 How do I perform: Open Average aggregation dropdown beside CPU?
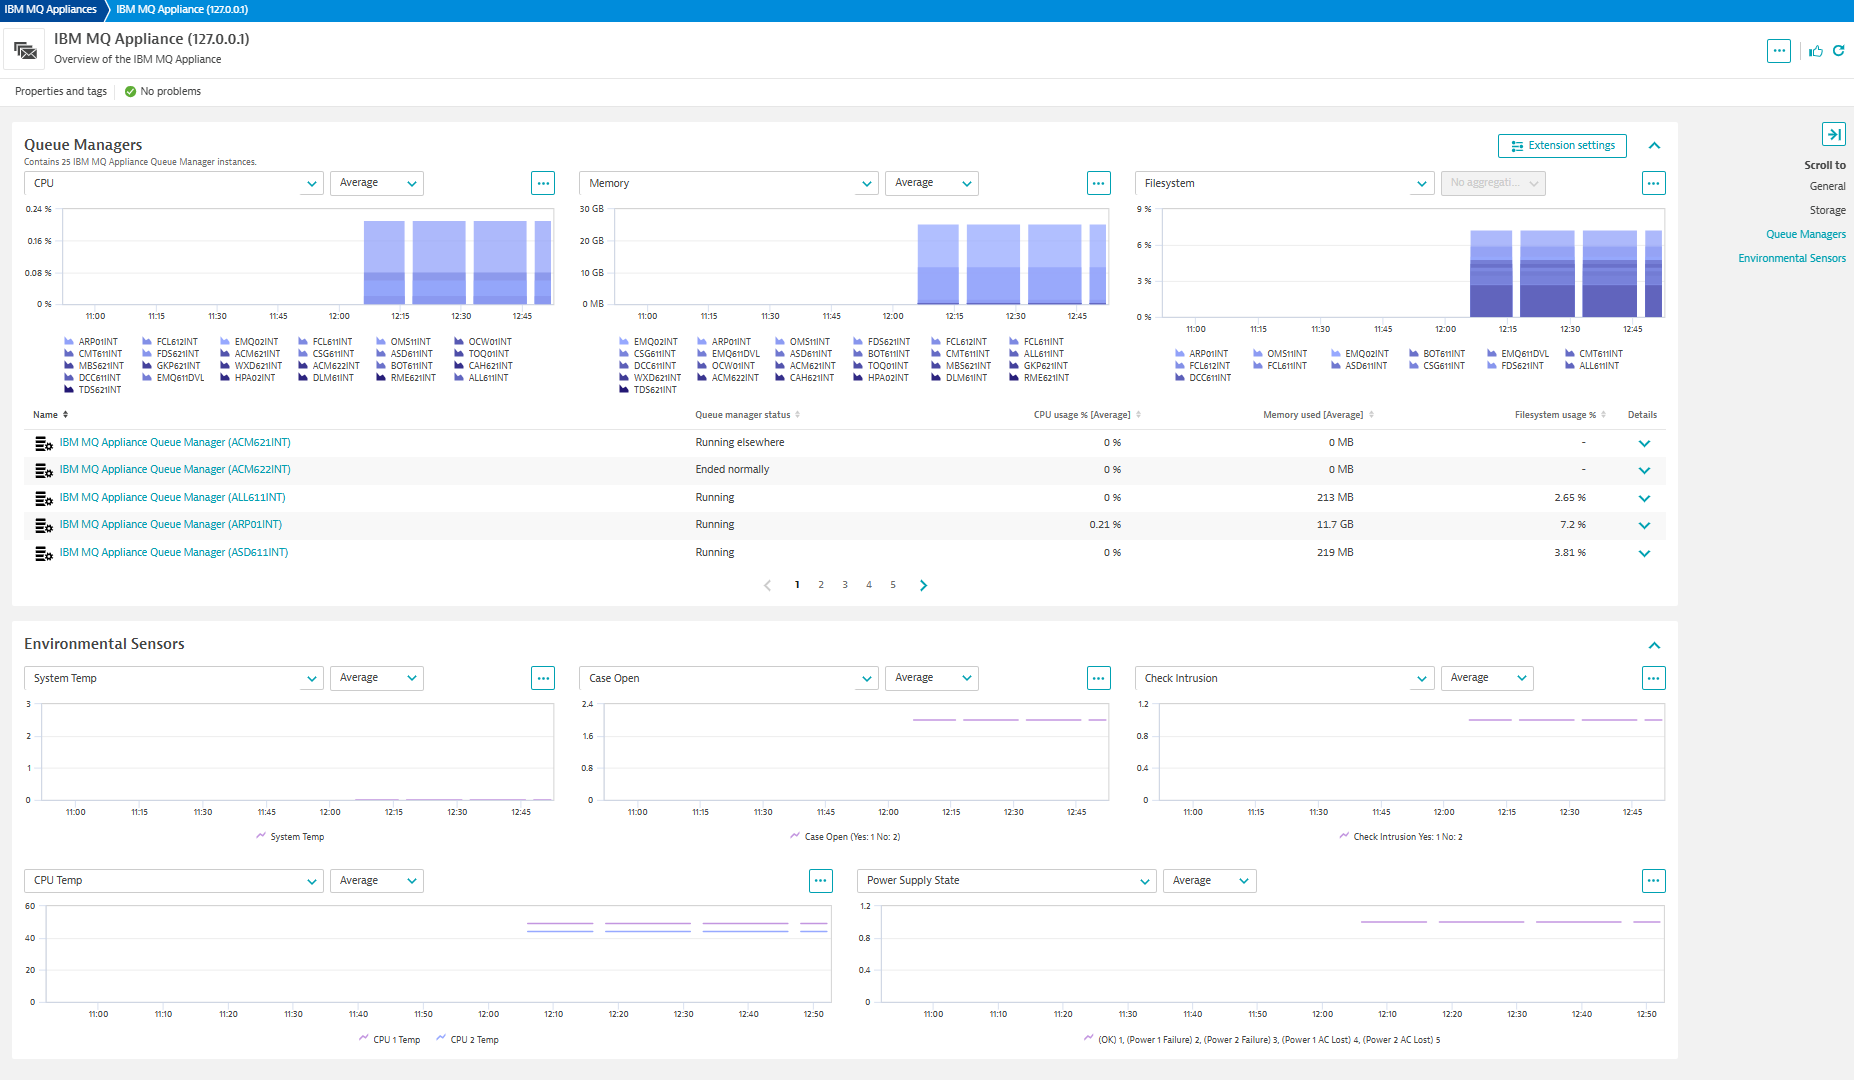(x=377, y=183)
